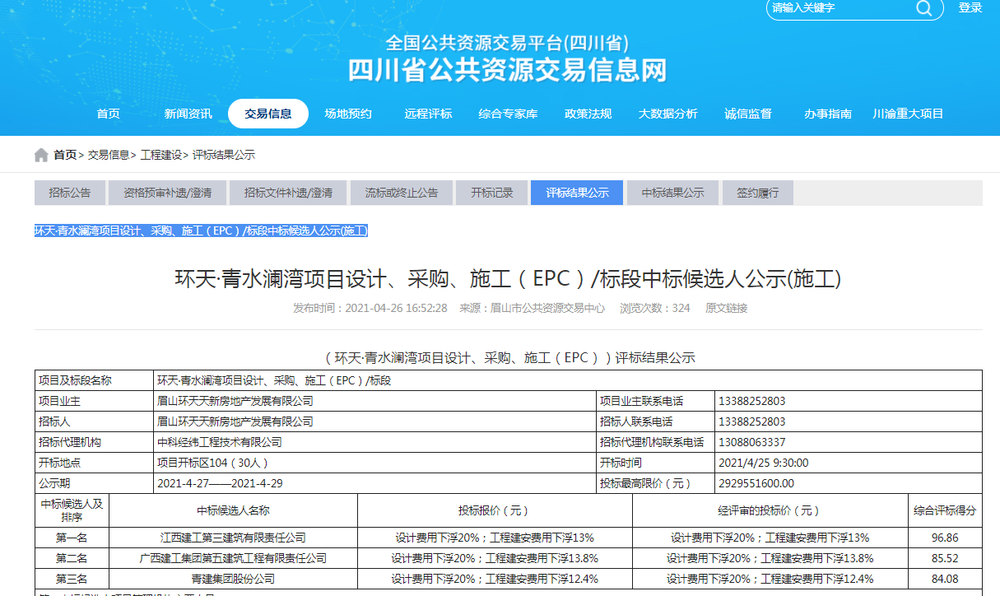
Task: Click the 中标候选人名称 column header
Action: pos(233,511)
